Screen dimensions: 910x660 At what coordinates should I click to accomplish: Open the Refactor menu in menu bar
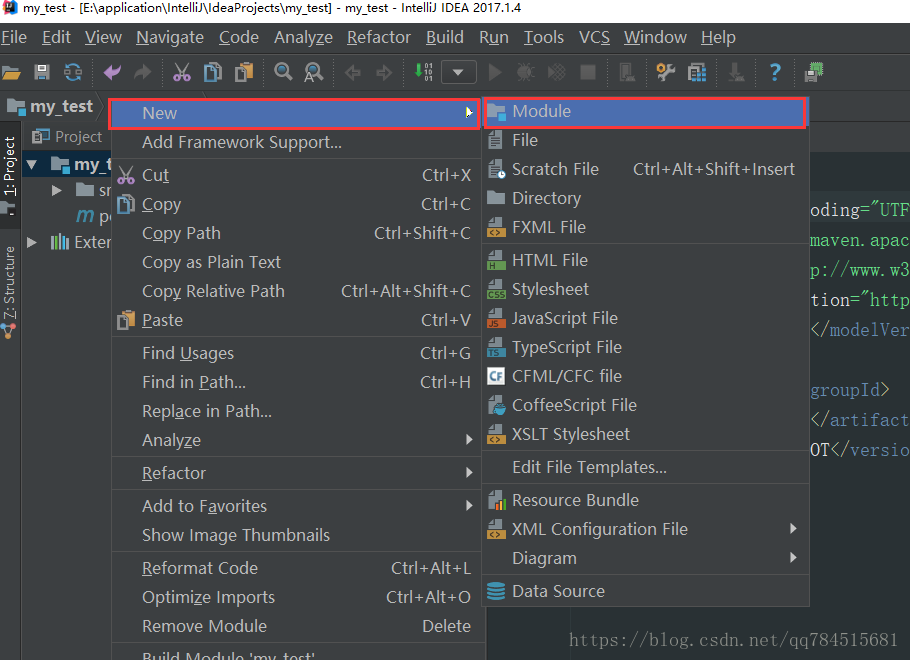tap(378, 37)
